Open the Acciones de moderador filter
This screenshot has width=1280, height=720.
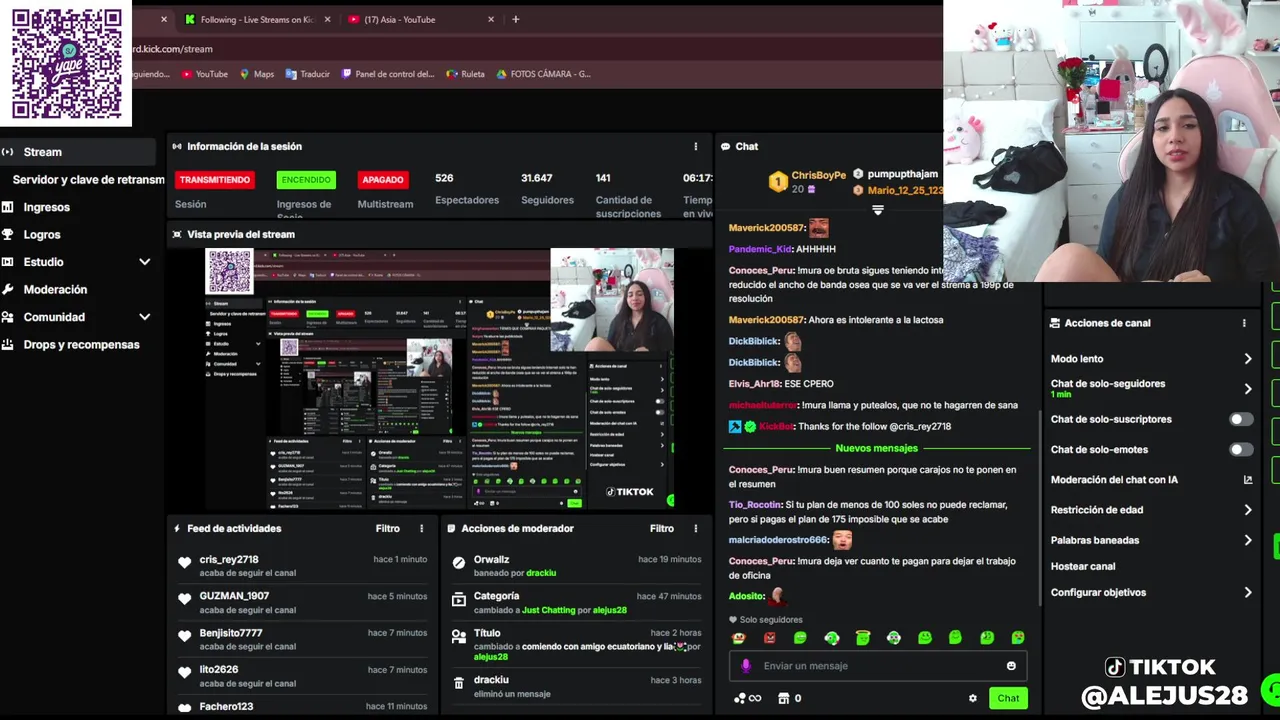coord(662,528)
